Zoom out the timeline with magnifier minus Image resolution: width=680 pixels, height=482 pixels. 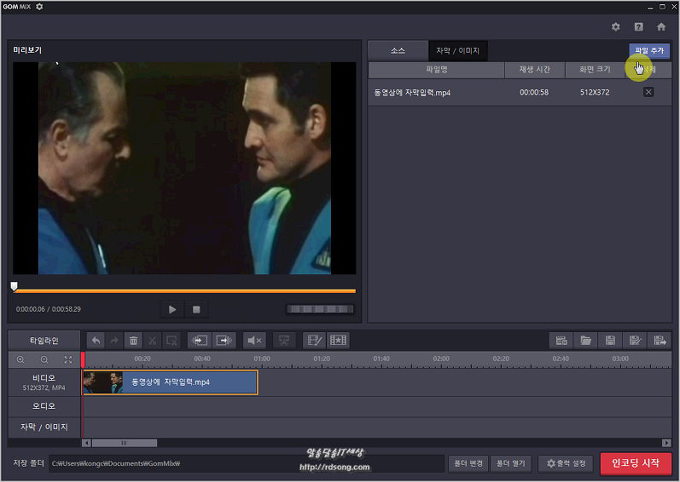44,360
